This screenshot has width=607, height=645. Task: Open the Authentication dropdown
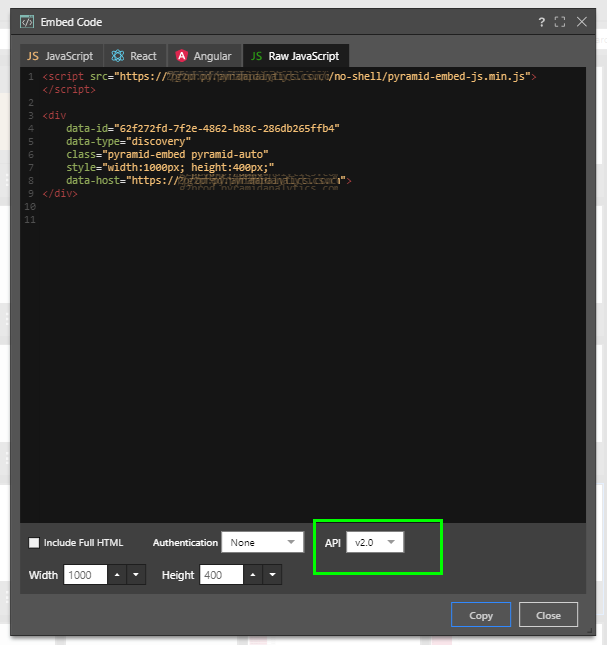262,542
